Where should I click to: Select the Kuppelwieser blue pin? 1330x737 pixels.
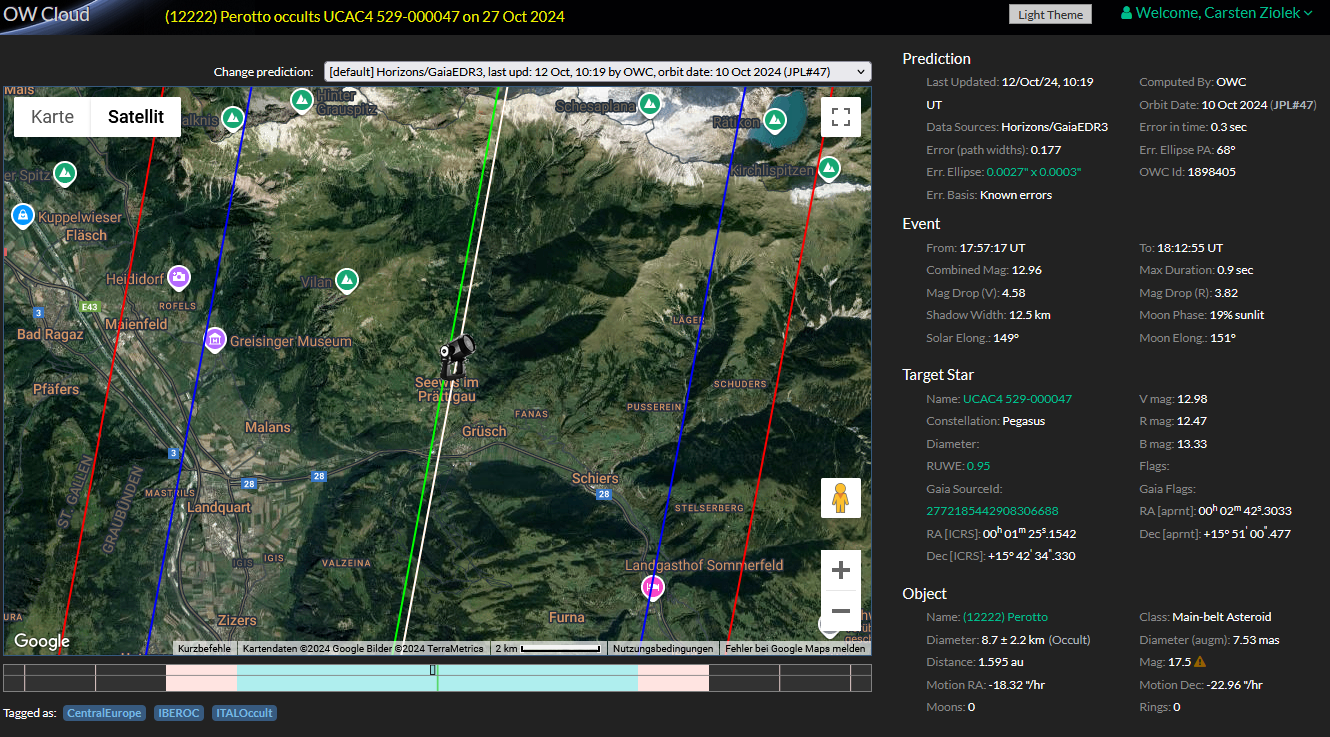[21, 214]
